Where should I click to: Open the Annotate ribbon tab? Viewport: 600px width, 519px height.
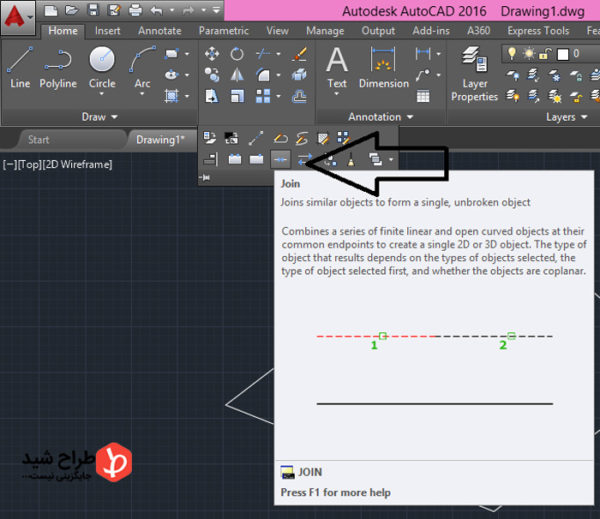click(x=159, y=31)
